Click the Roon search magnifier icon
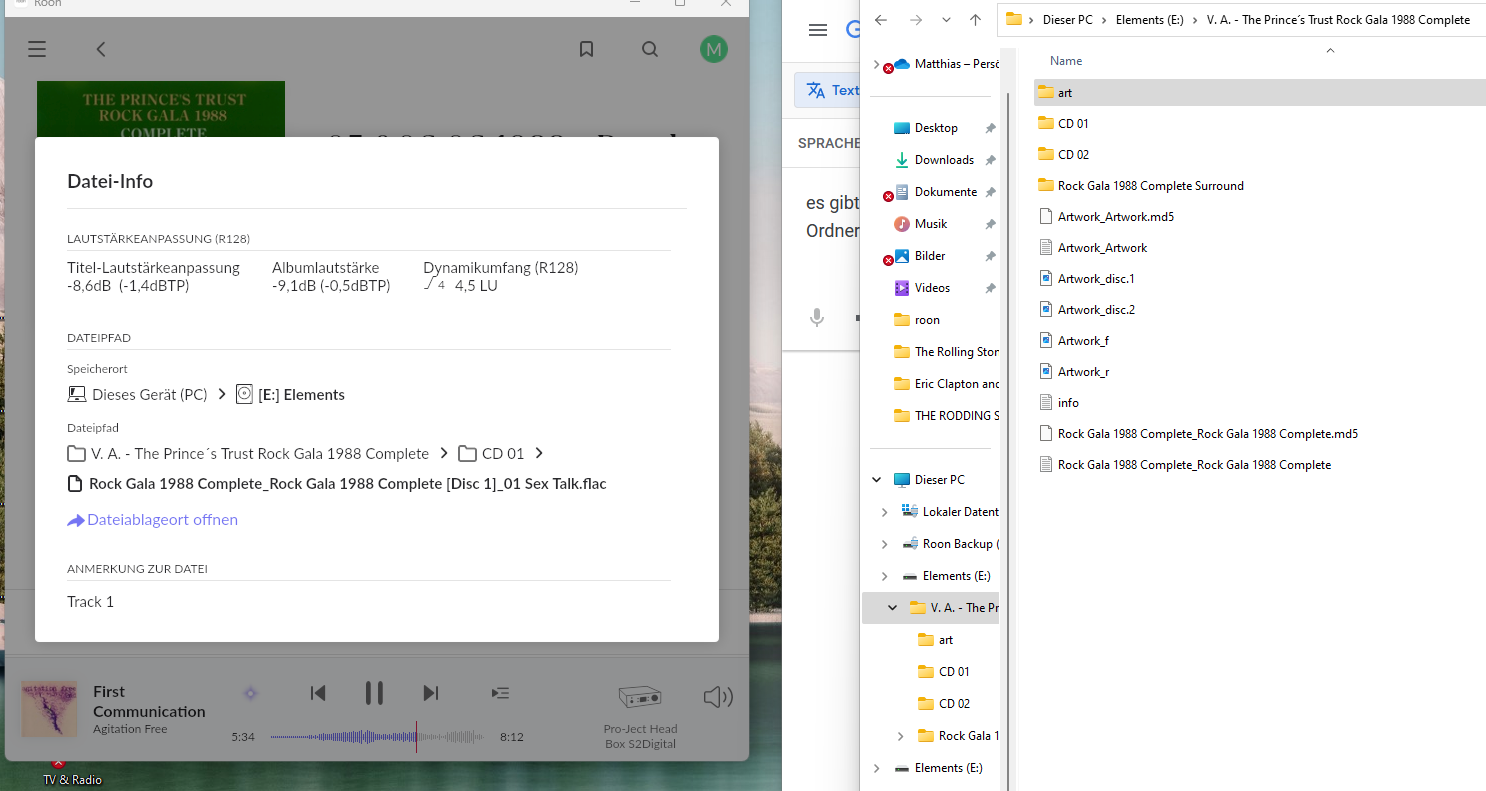The image size is (1486, 791). pos(650,49)
